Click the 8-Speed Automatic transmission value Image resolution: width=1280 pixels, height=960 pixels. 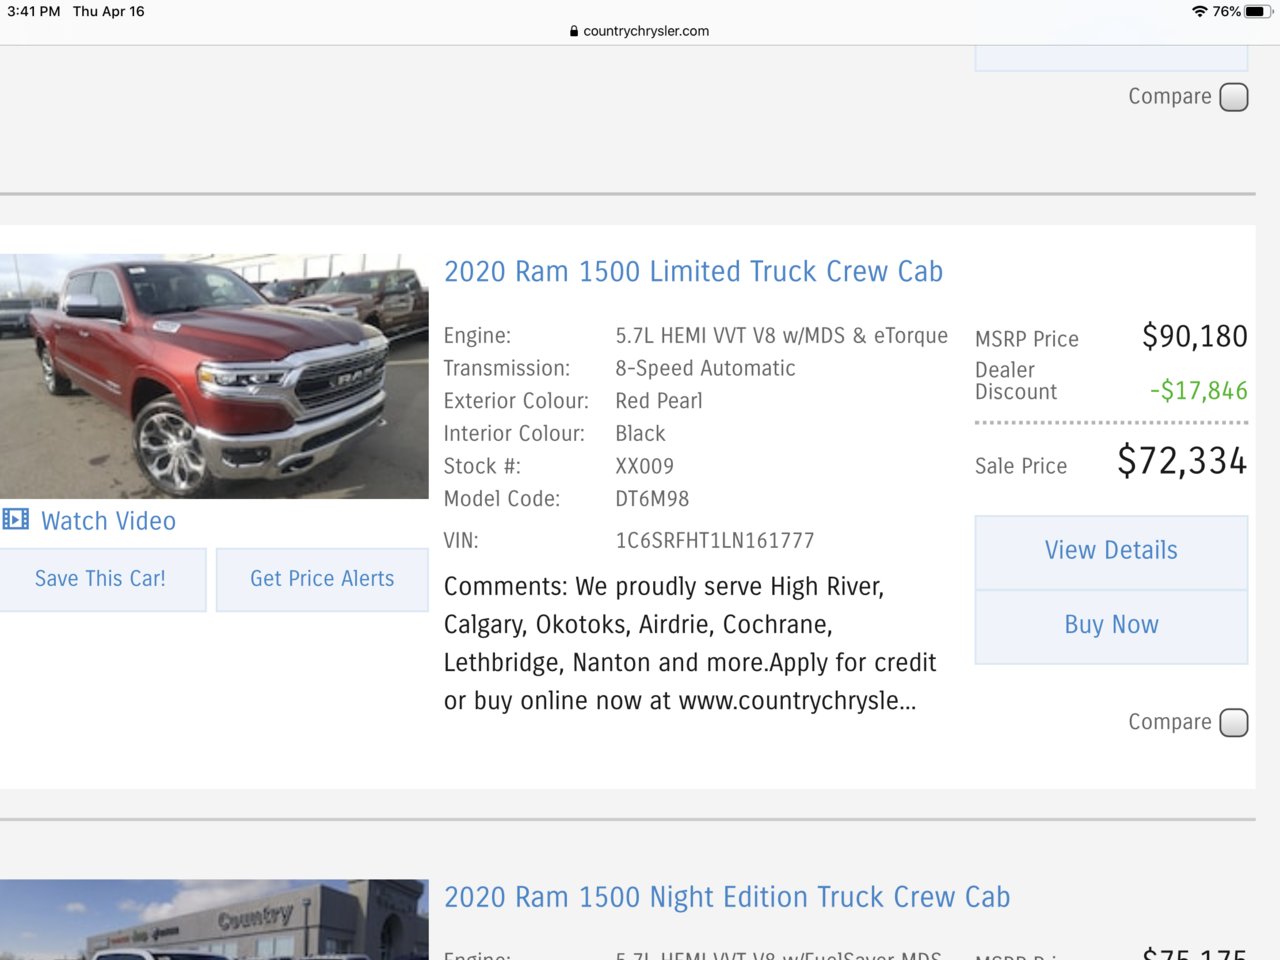tap(705, 368)
